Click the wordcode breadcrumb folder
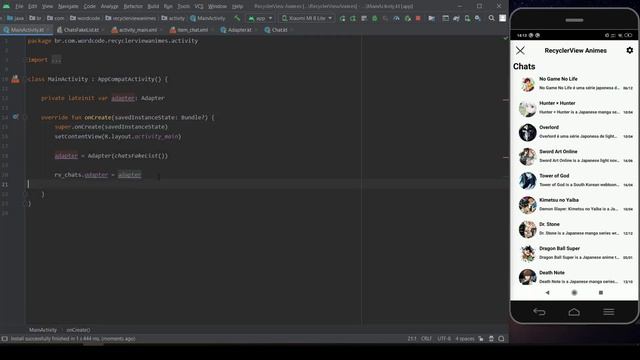640x360 pixels. [x=85, y=18]
